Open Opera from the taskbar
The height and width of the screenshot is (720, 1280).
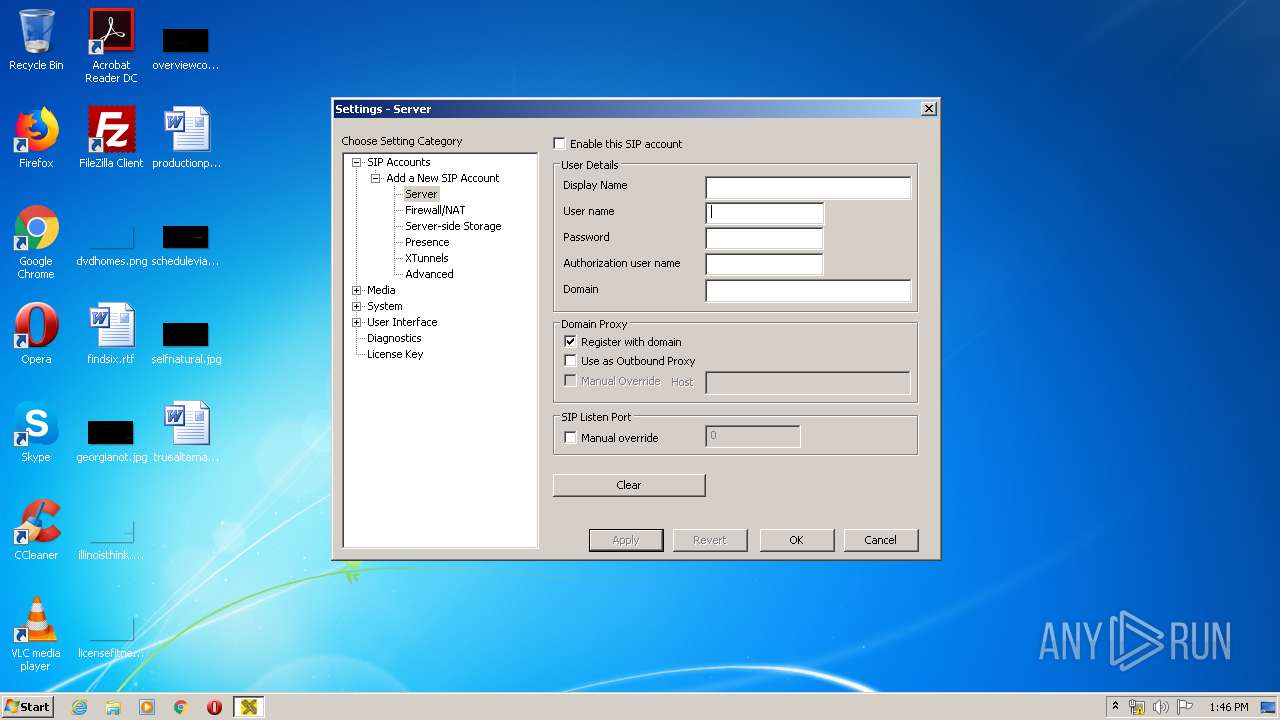tap(214, 707)
